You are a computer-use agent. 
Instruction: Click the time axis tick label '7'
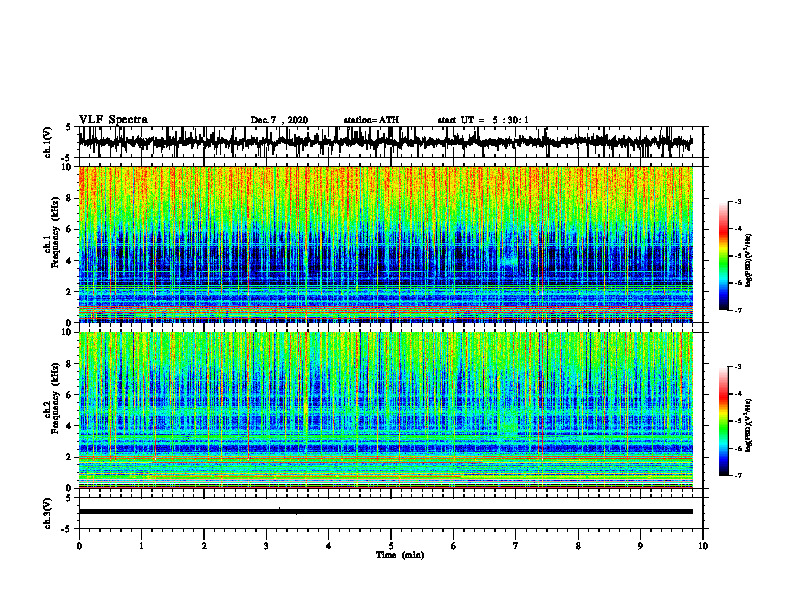(x=516, y=546)
